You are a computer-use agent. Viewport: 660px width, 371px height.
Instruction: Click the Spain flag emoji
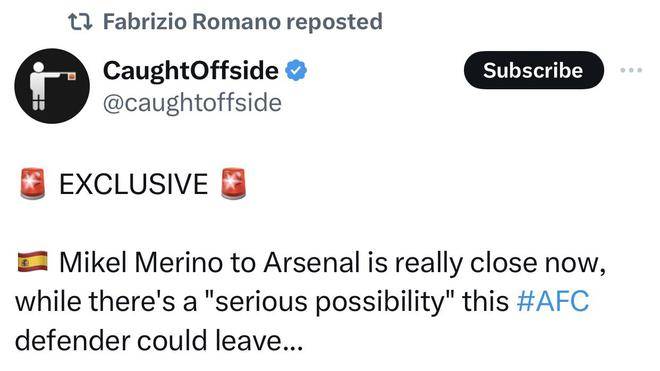click(x=33, y=262)
